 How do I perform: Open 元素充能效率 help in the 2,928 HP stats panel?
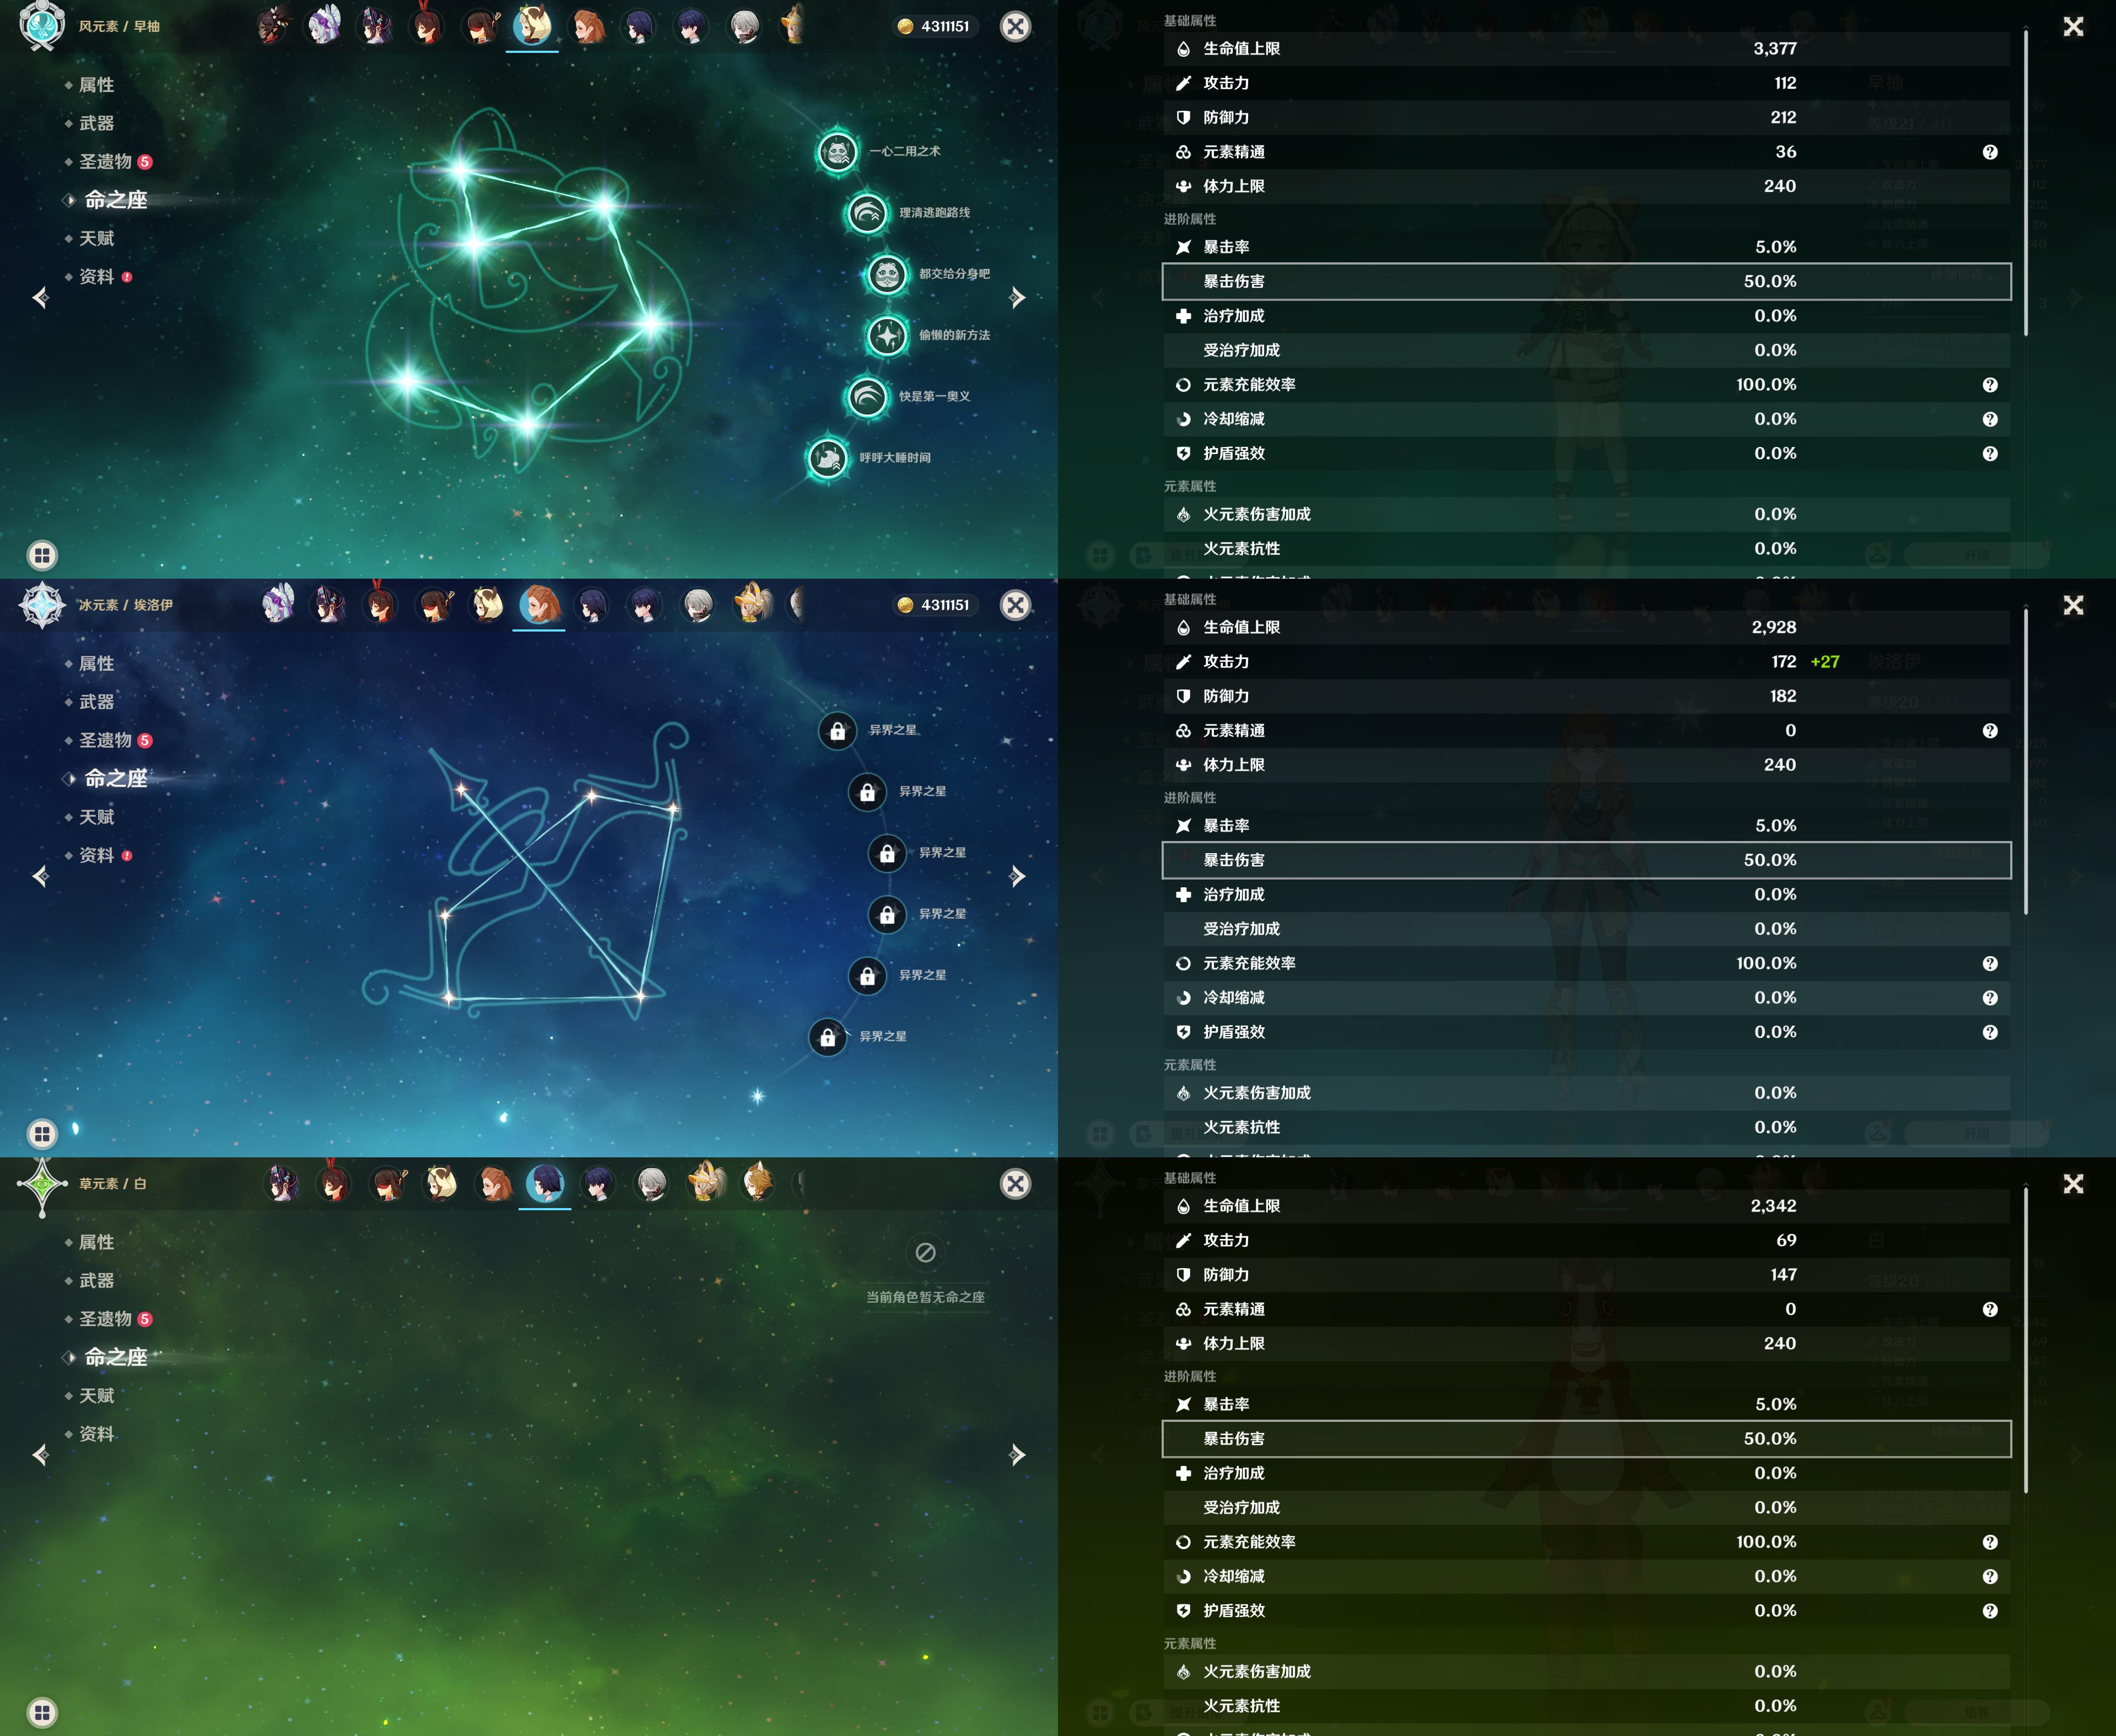(x=1990, y=964)
